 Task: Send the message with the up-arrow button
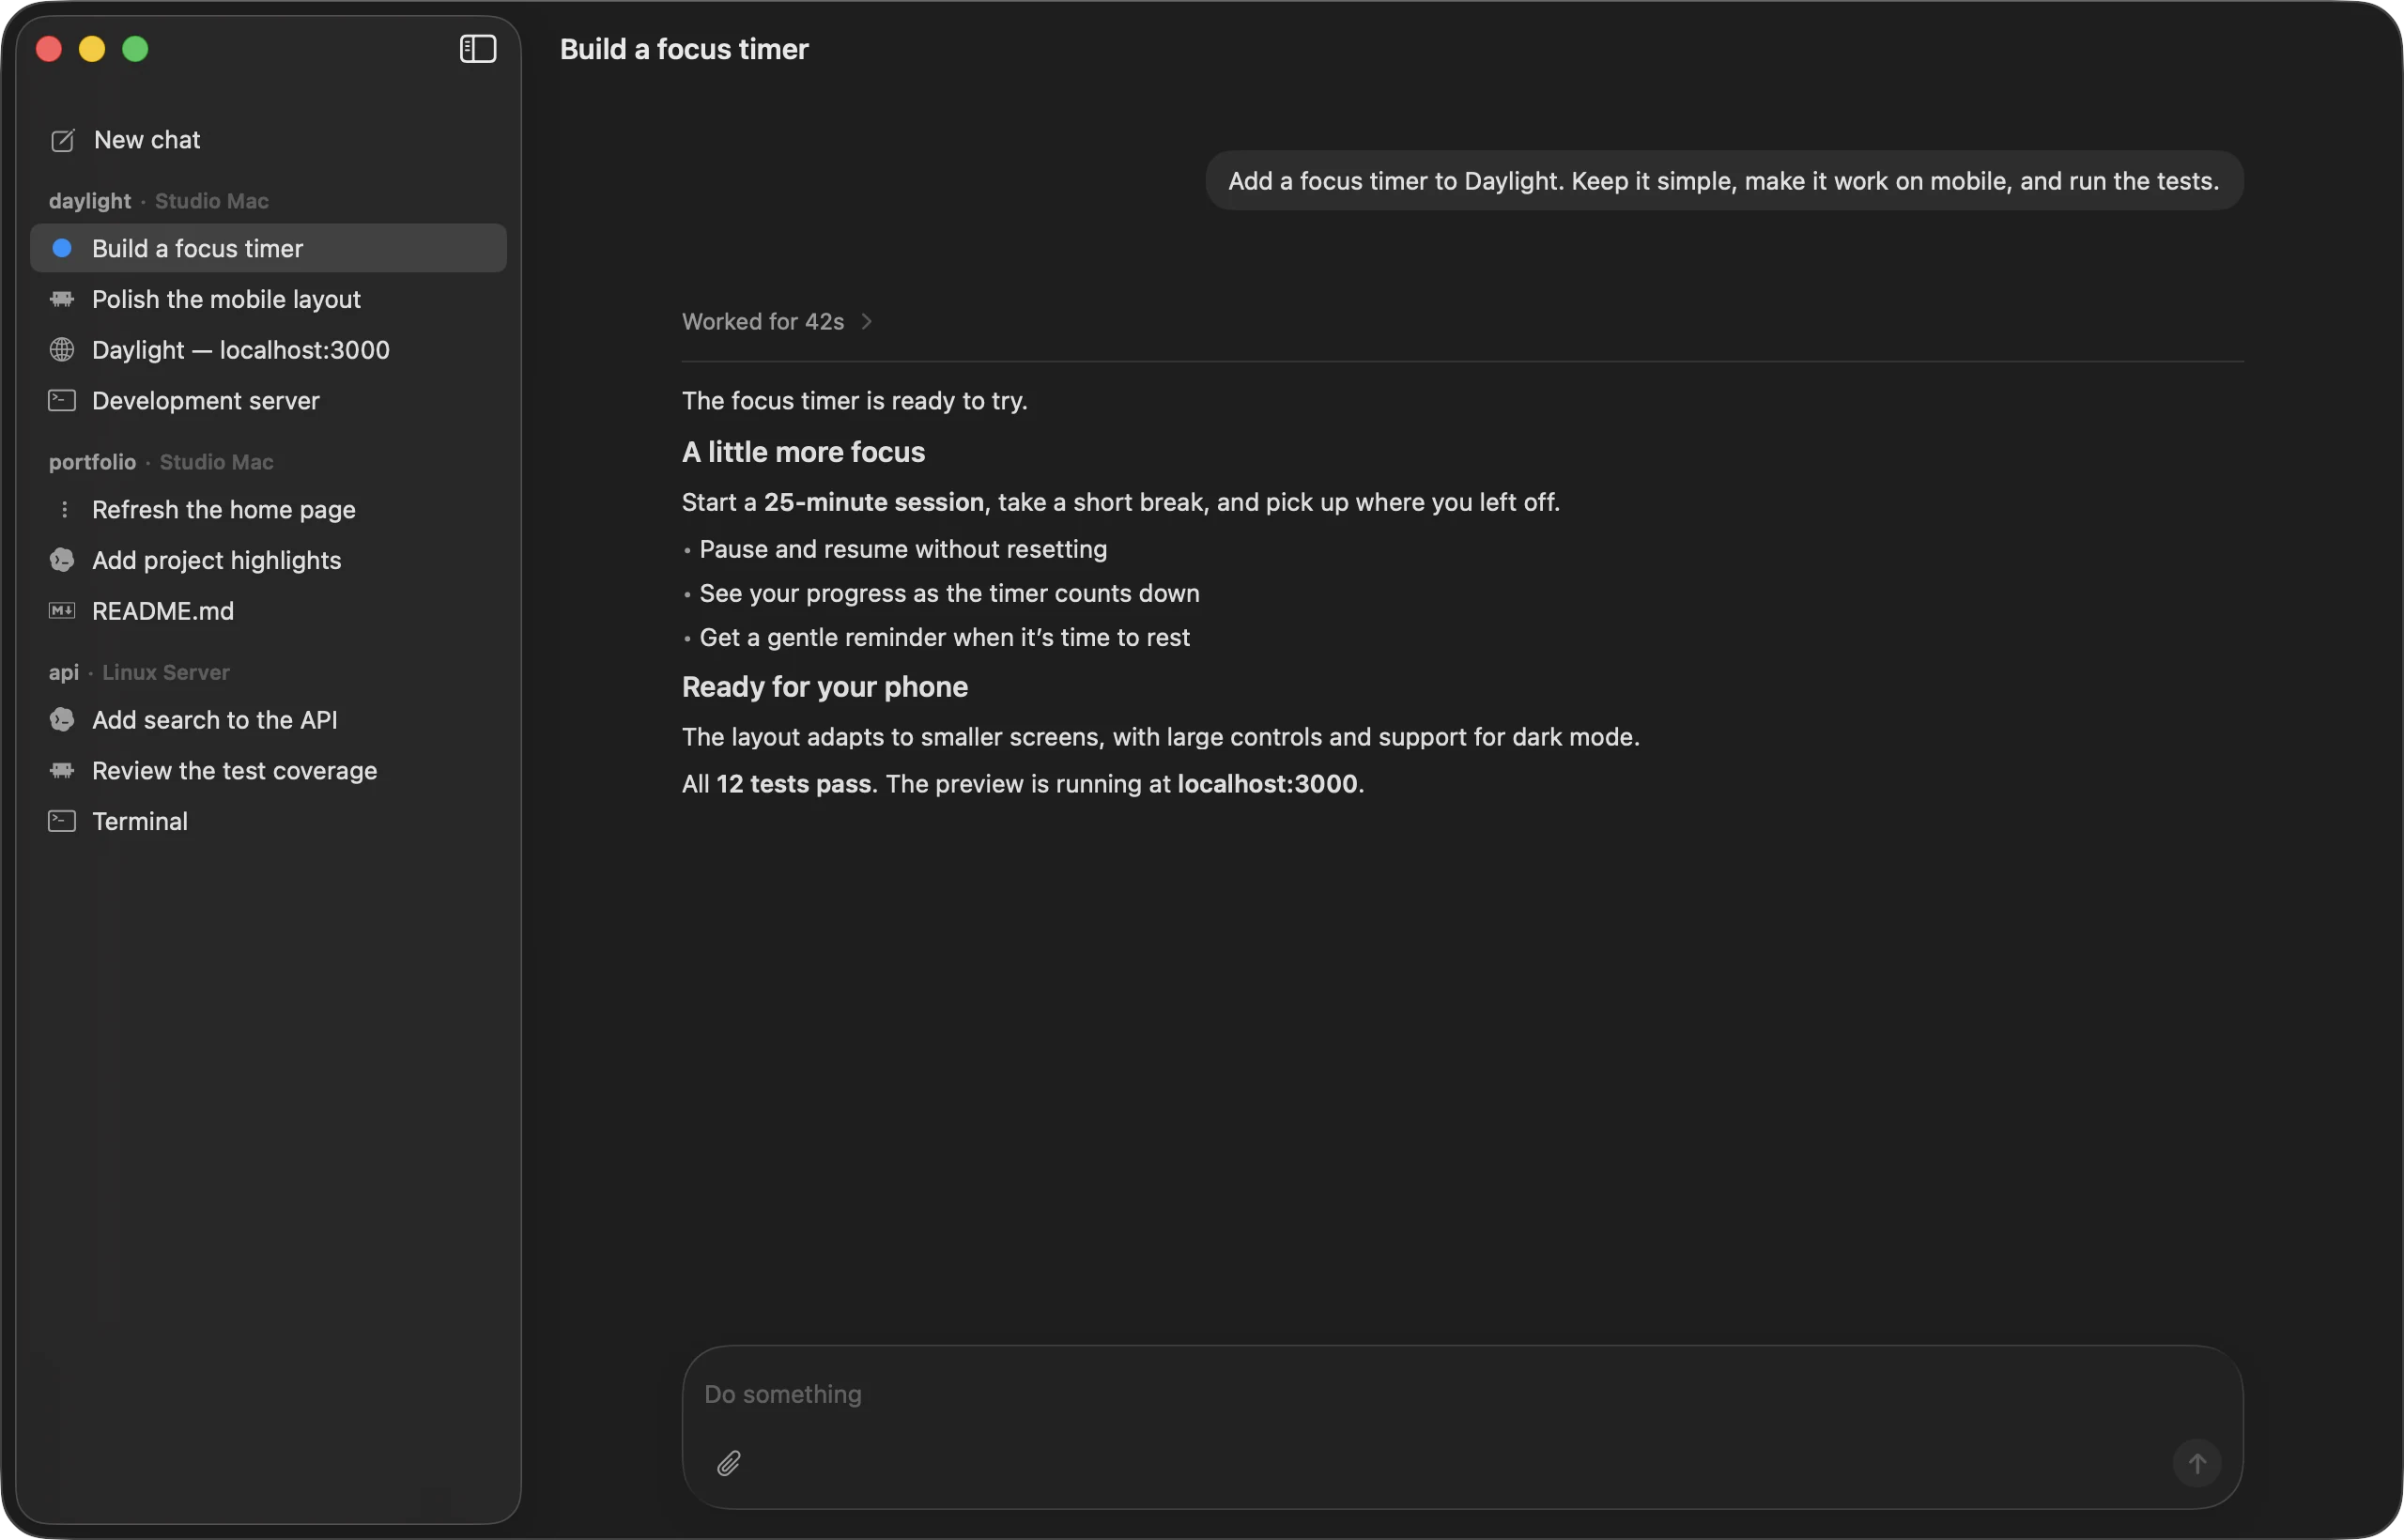[x=2197, y=1464]
